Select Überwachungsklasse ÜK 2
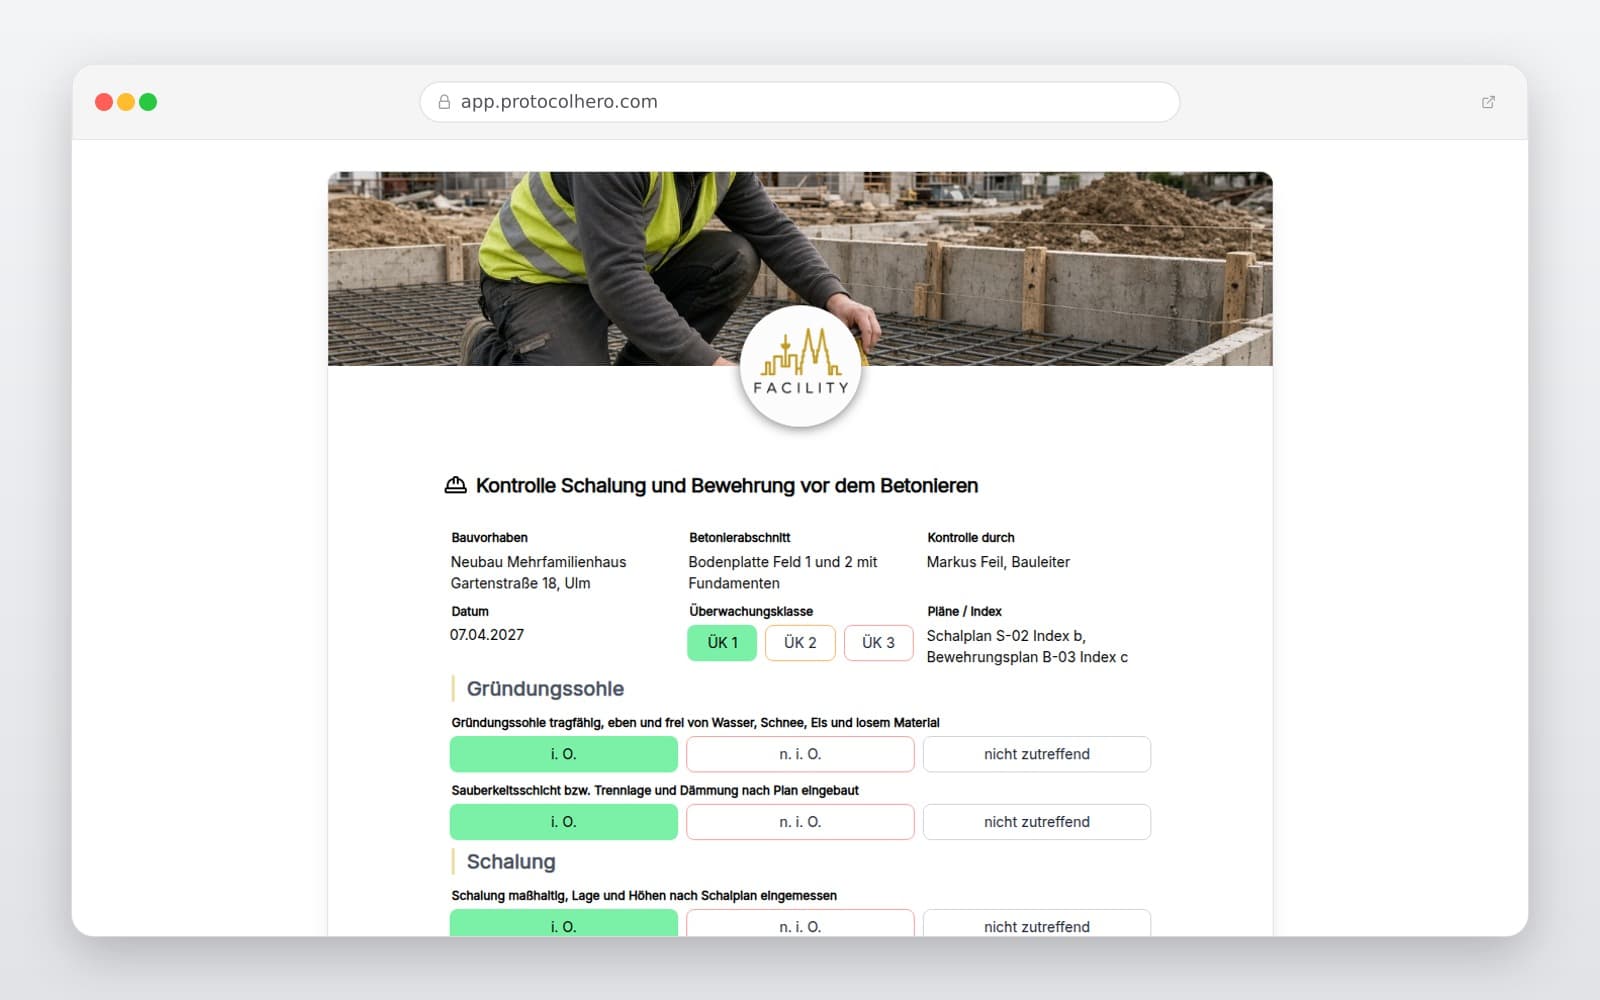Viewport: 1600px width, 1000px height. (800, 643)
